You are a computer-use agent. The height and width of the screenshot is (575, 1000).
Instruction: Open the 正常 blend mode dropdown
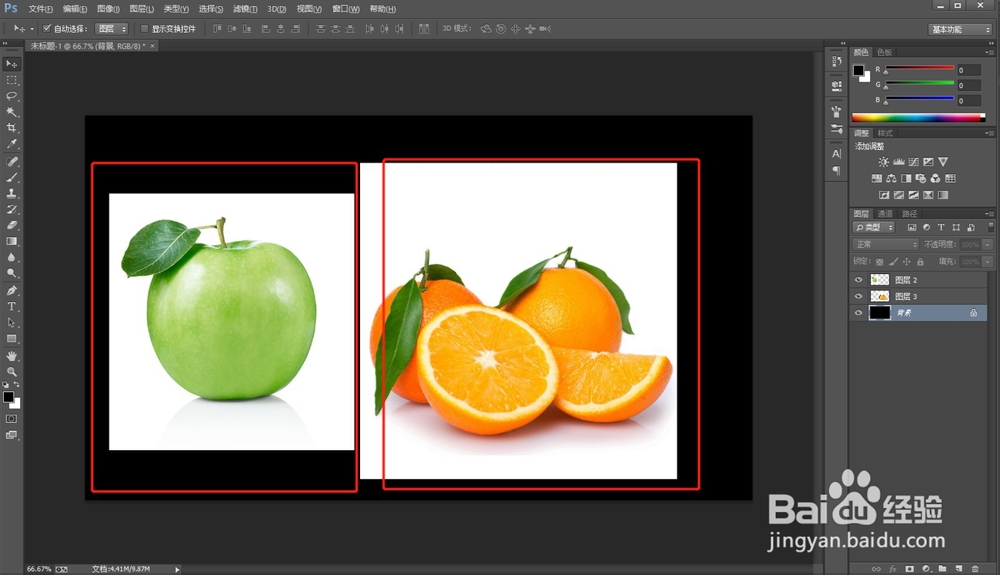[885, 245]
